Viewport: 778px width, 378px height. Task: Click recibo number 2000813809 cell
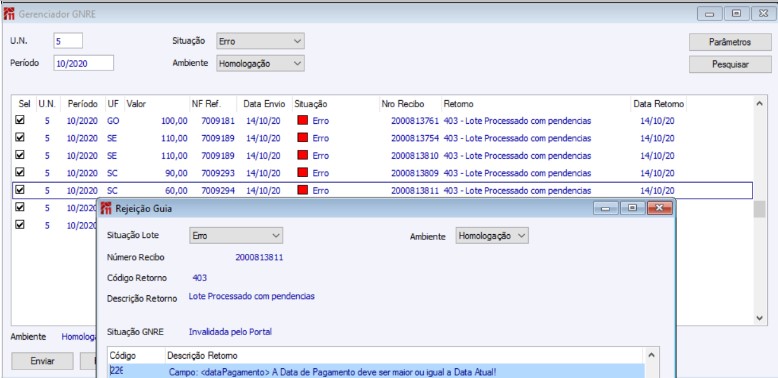point(415,173)
